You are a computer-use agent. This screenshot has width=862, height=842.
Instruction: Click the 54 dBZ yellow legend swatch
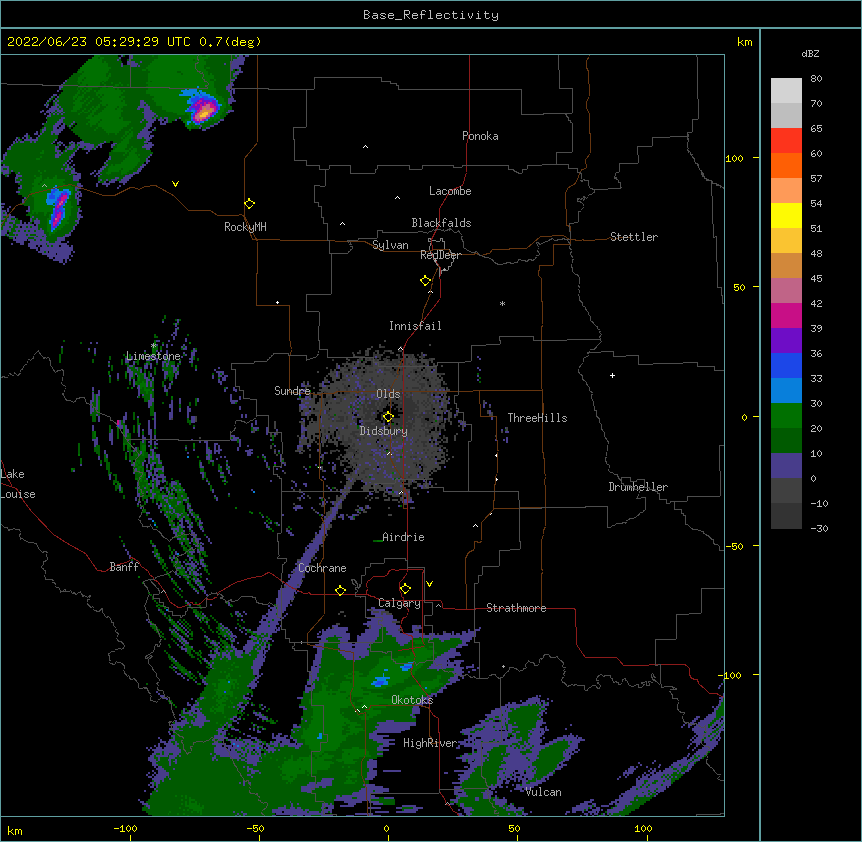786,215
